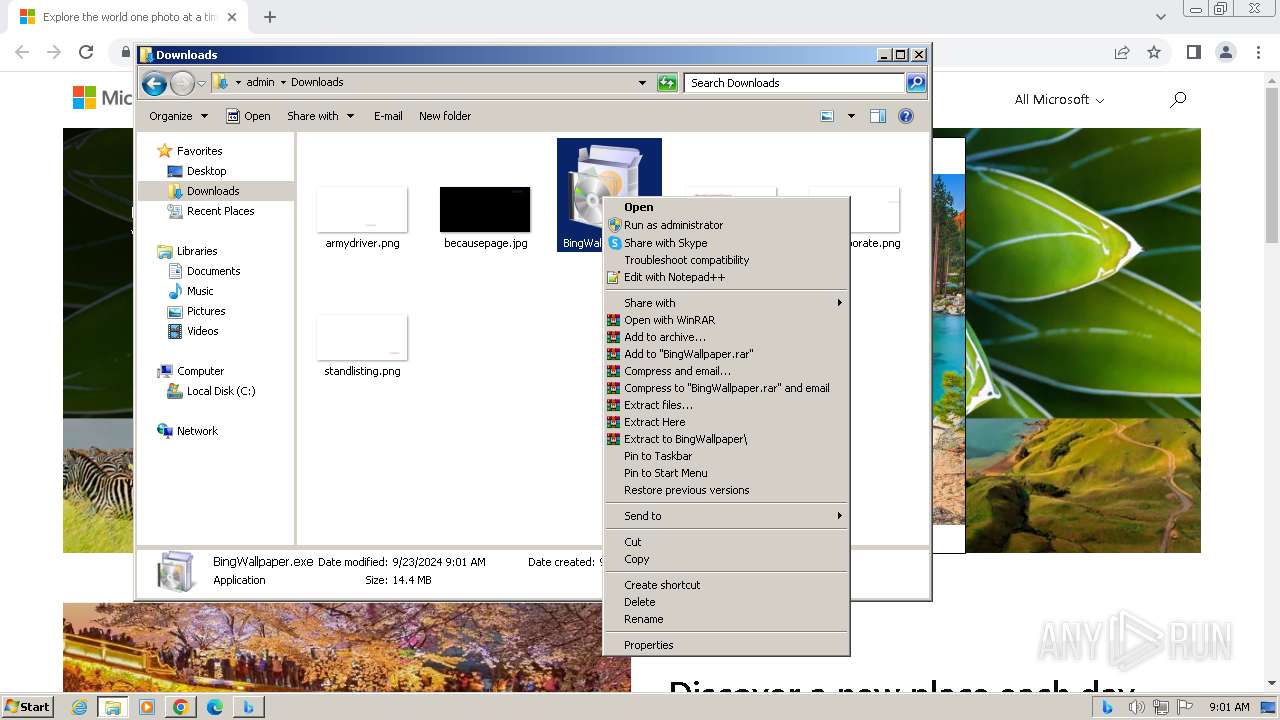Choose Extract files...
Viewport: 1280px width, 720px height.
727,405
